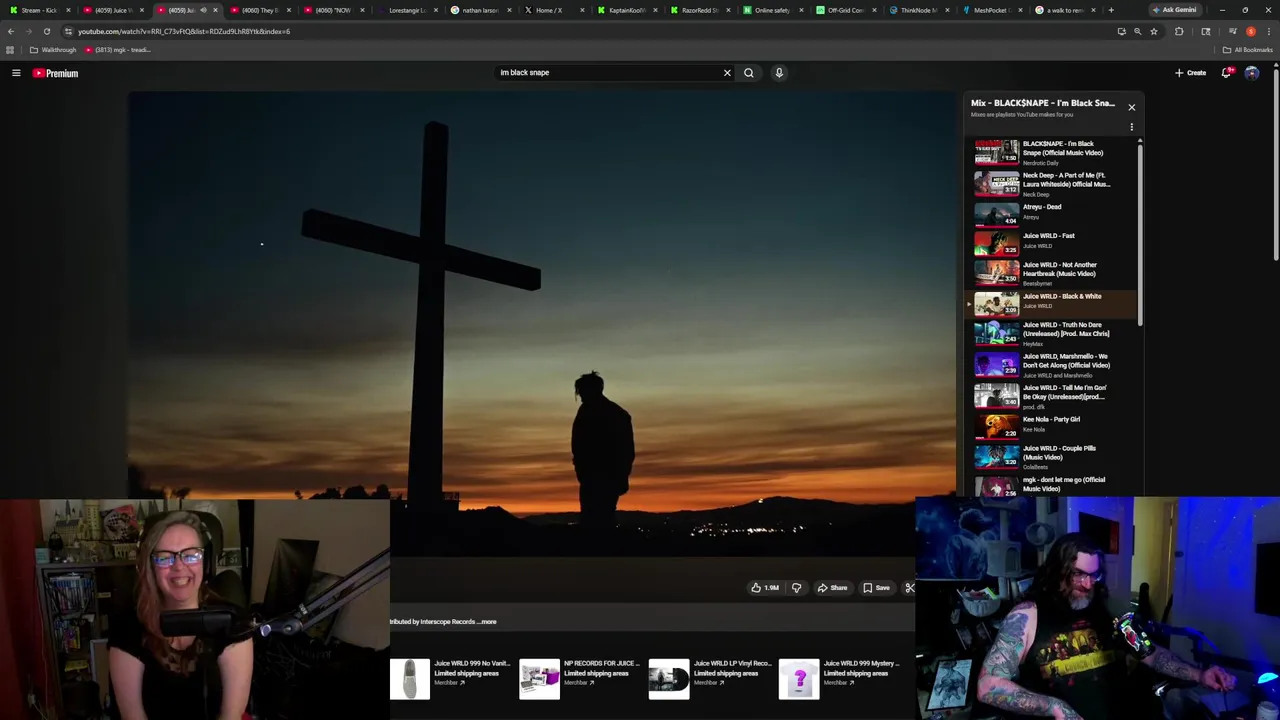The height and width of the screenshot is (720, 1280).
Task: Switch to the Lorestangle tab
Action: 406,10
